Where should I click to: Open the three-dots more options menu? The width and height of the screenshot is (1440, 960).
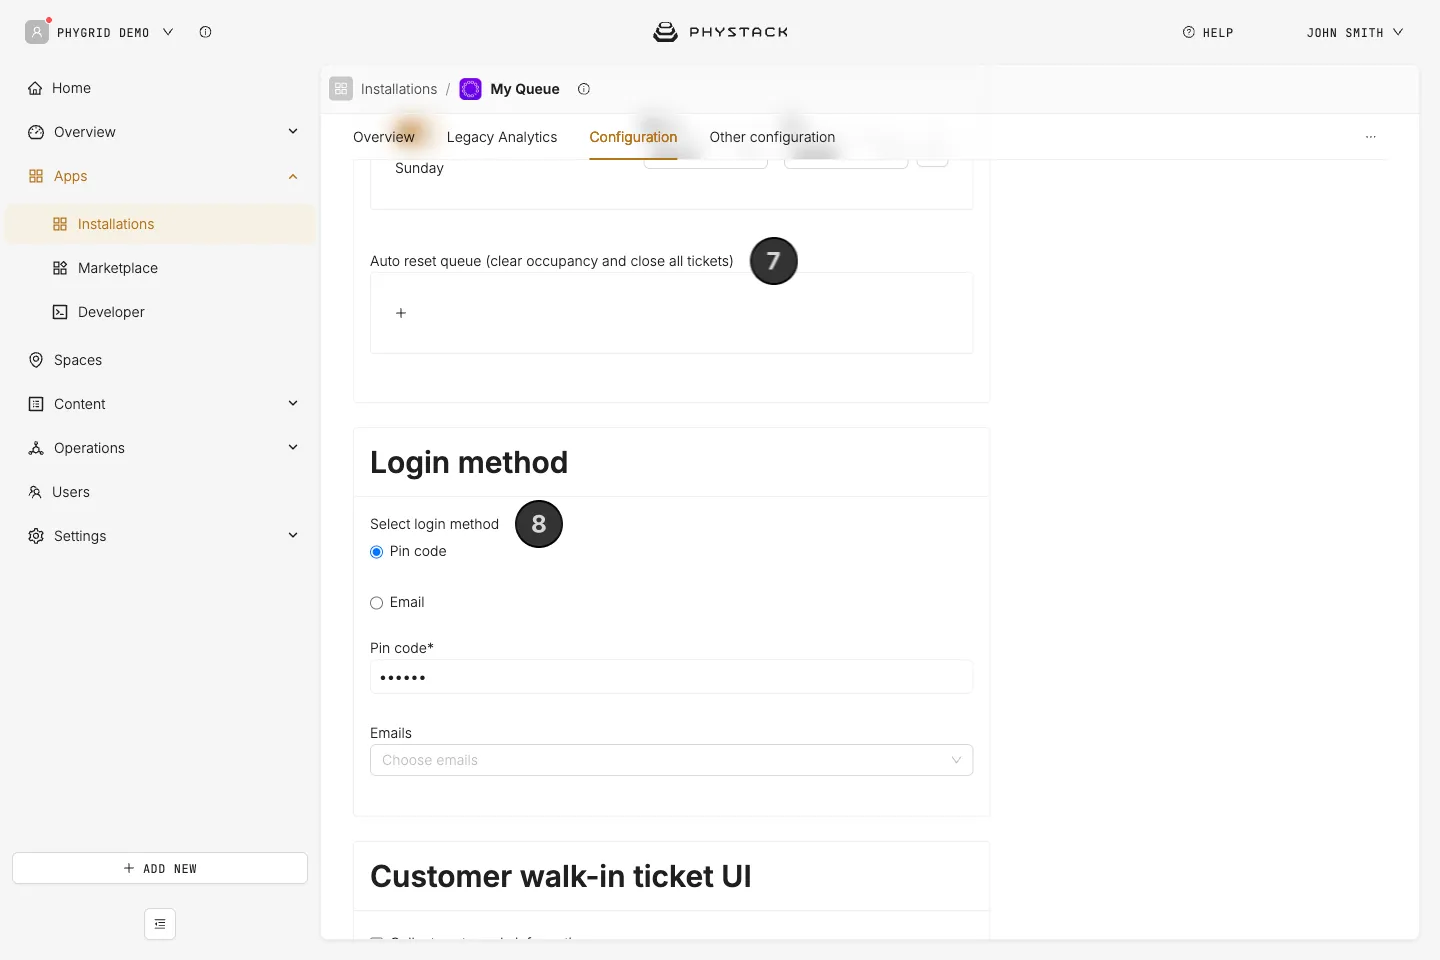[x=1371, y=137]
